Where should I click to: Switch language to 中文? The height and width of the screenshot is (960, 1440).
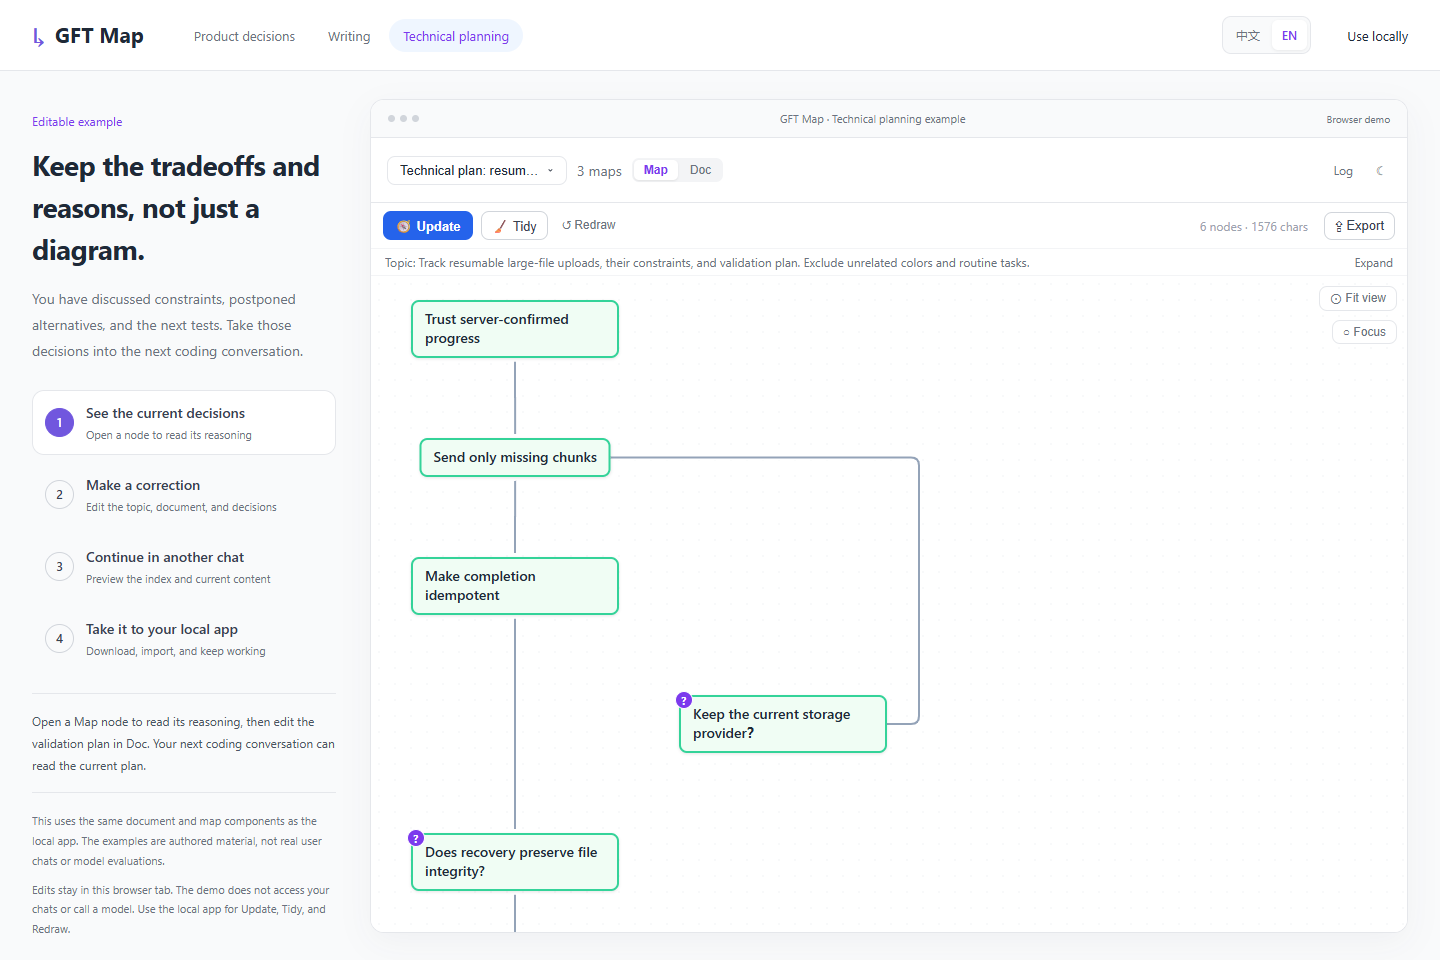click(1248, 36)
